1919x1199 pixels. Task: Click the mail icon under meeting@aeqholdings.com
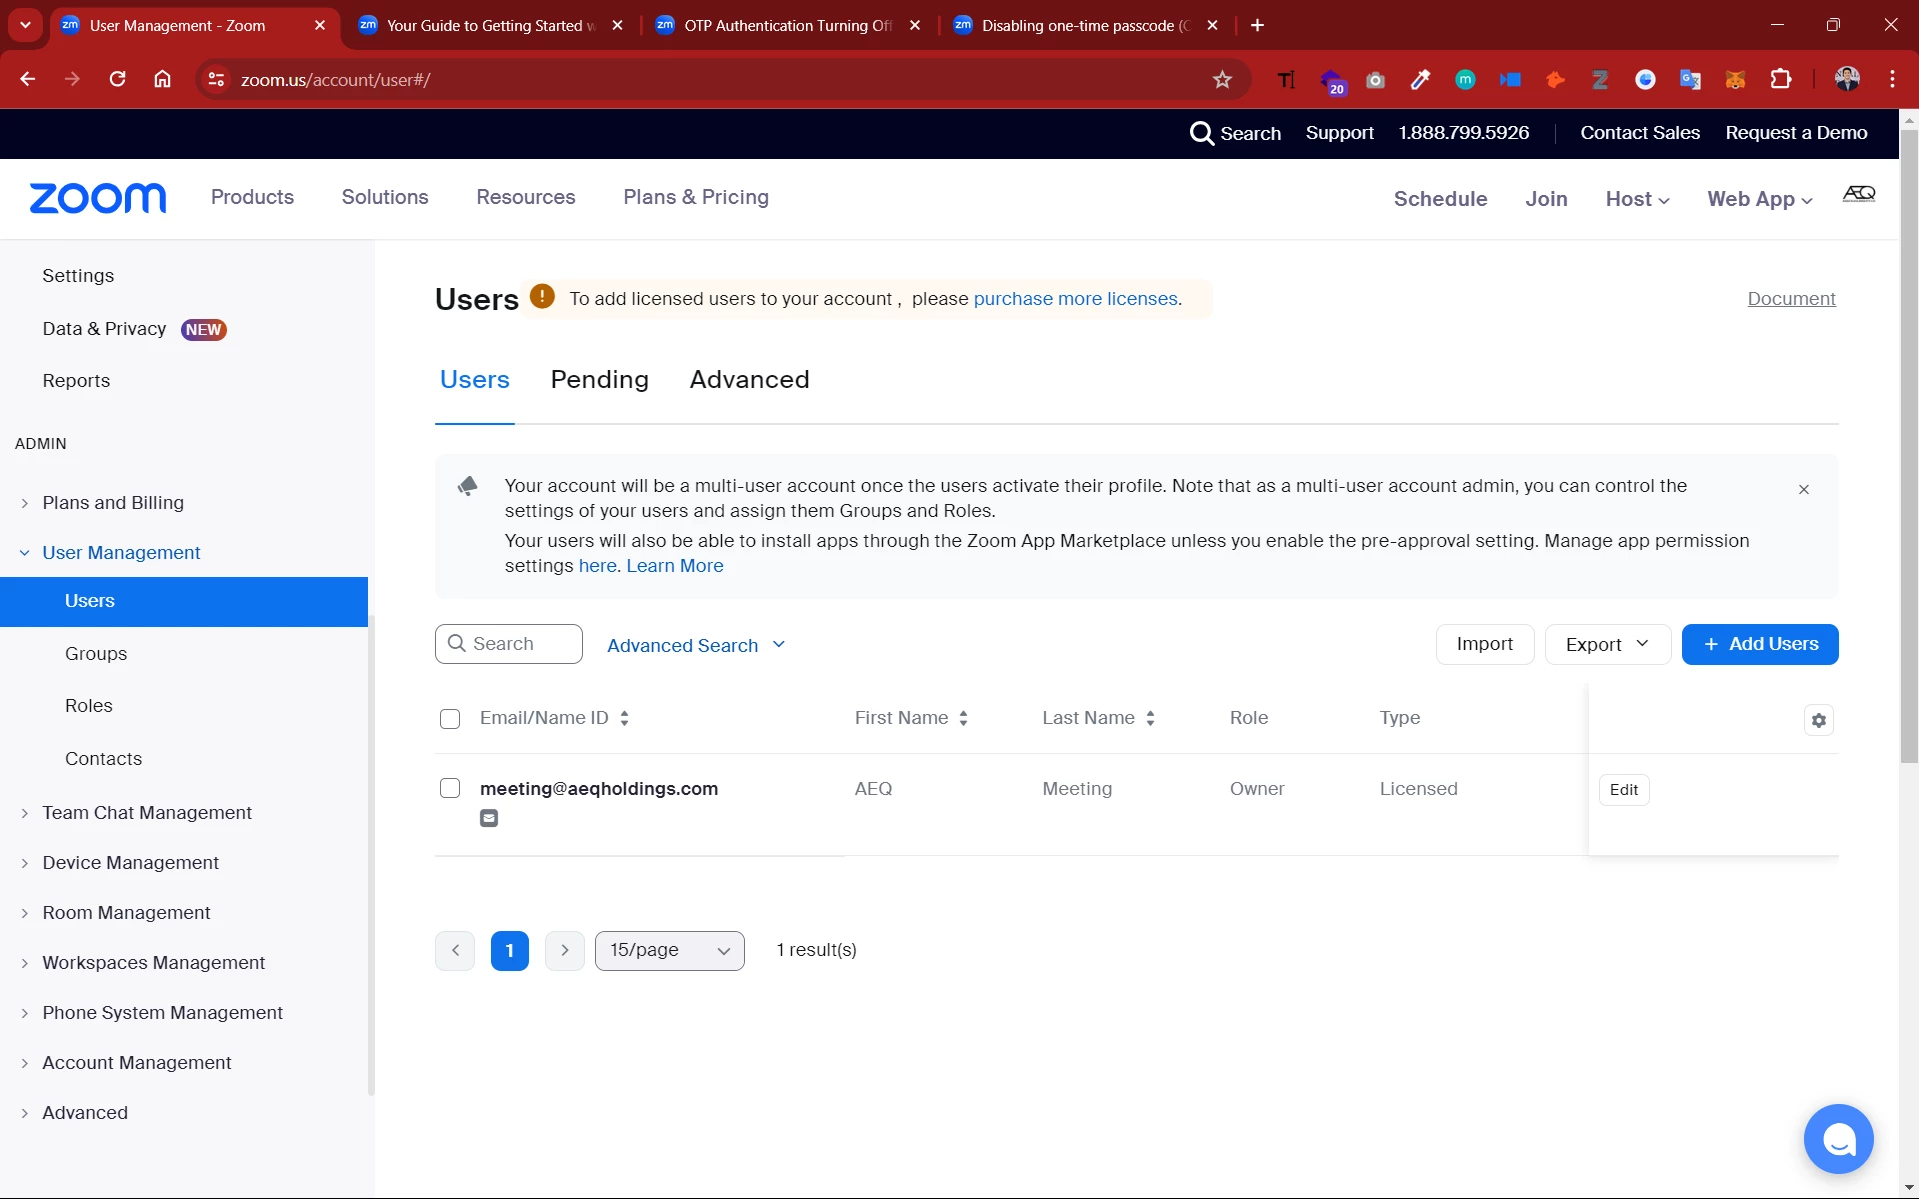(x=489, y=818)
